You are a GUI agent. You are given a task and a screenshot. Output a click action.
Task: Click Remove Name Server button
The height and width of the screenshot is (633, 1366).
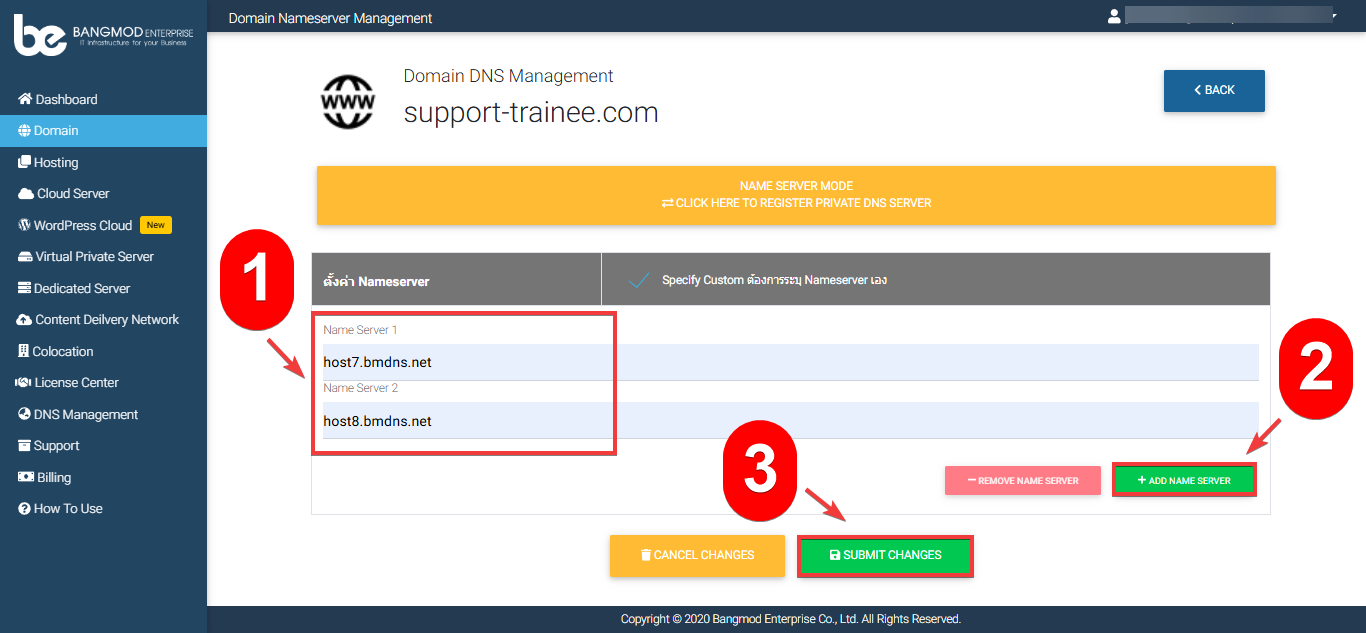click(x=1022, y=481)
